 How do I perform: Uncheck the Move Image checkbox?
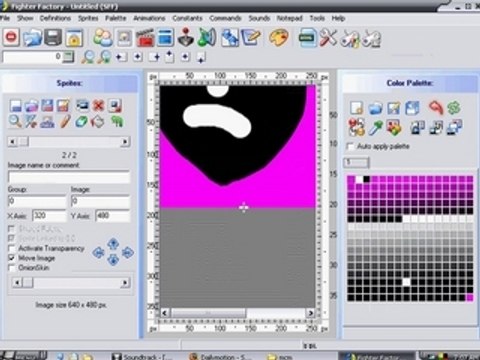12,258
